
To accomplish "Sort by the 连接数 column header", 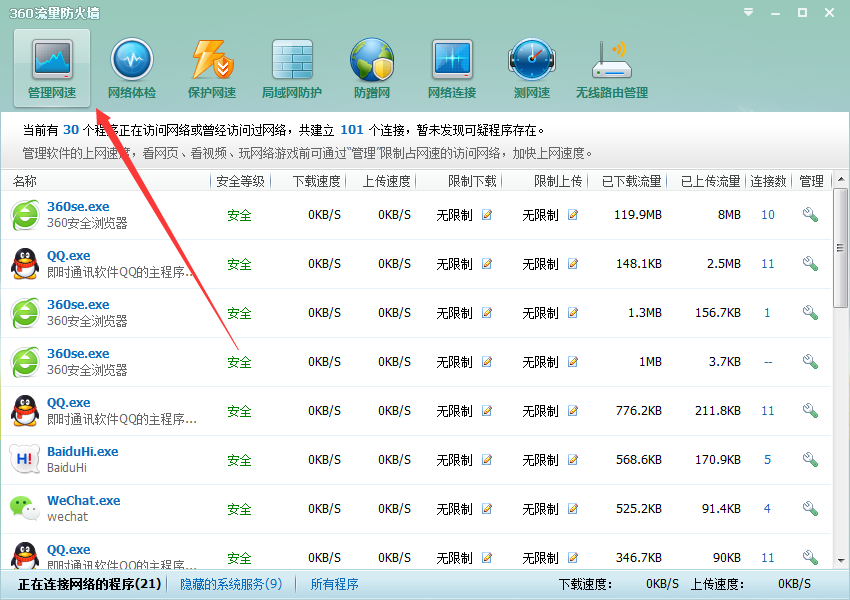I will click(768, 181).
